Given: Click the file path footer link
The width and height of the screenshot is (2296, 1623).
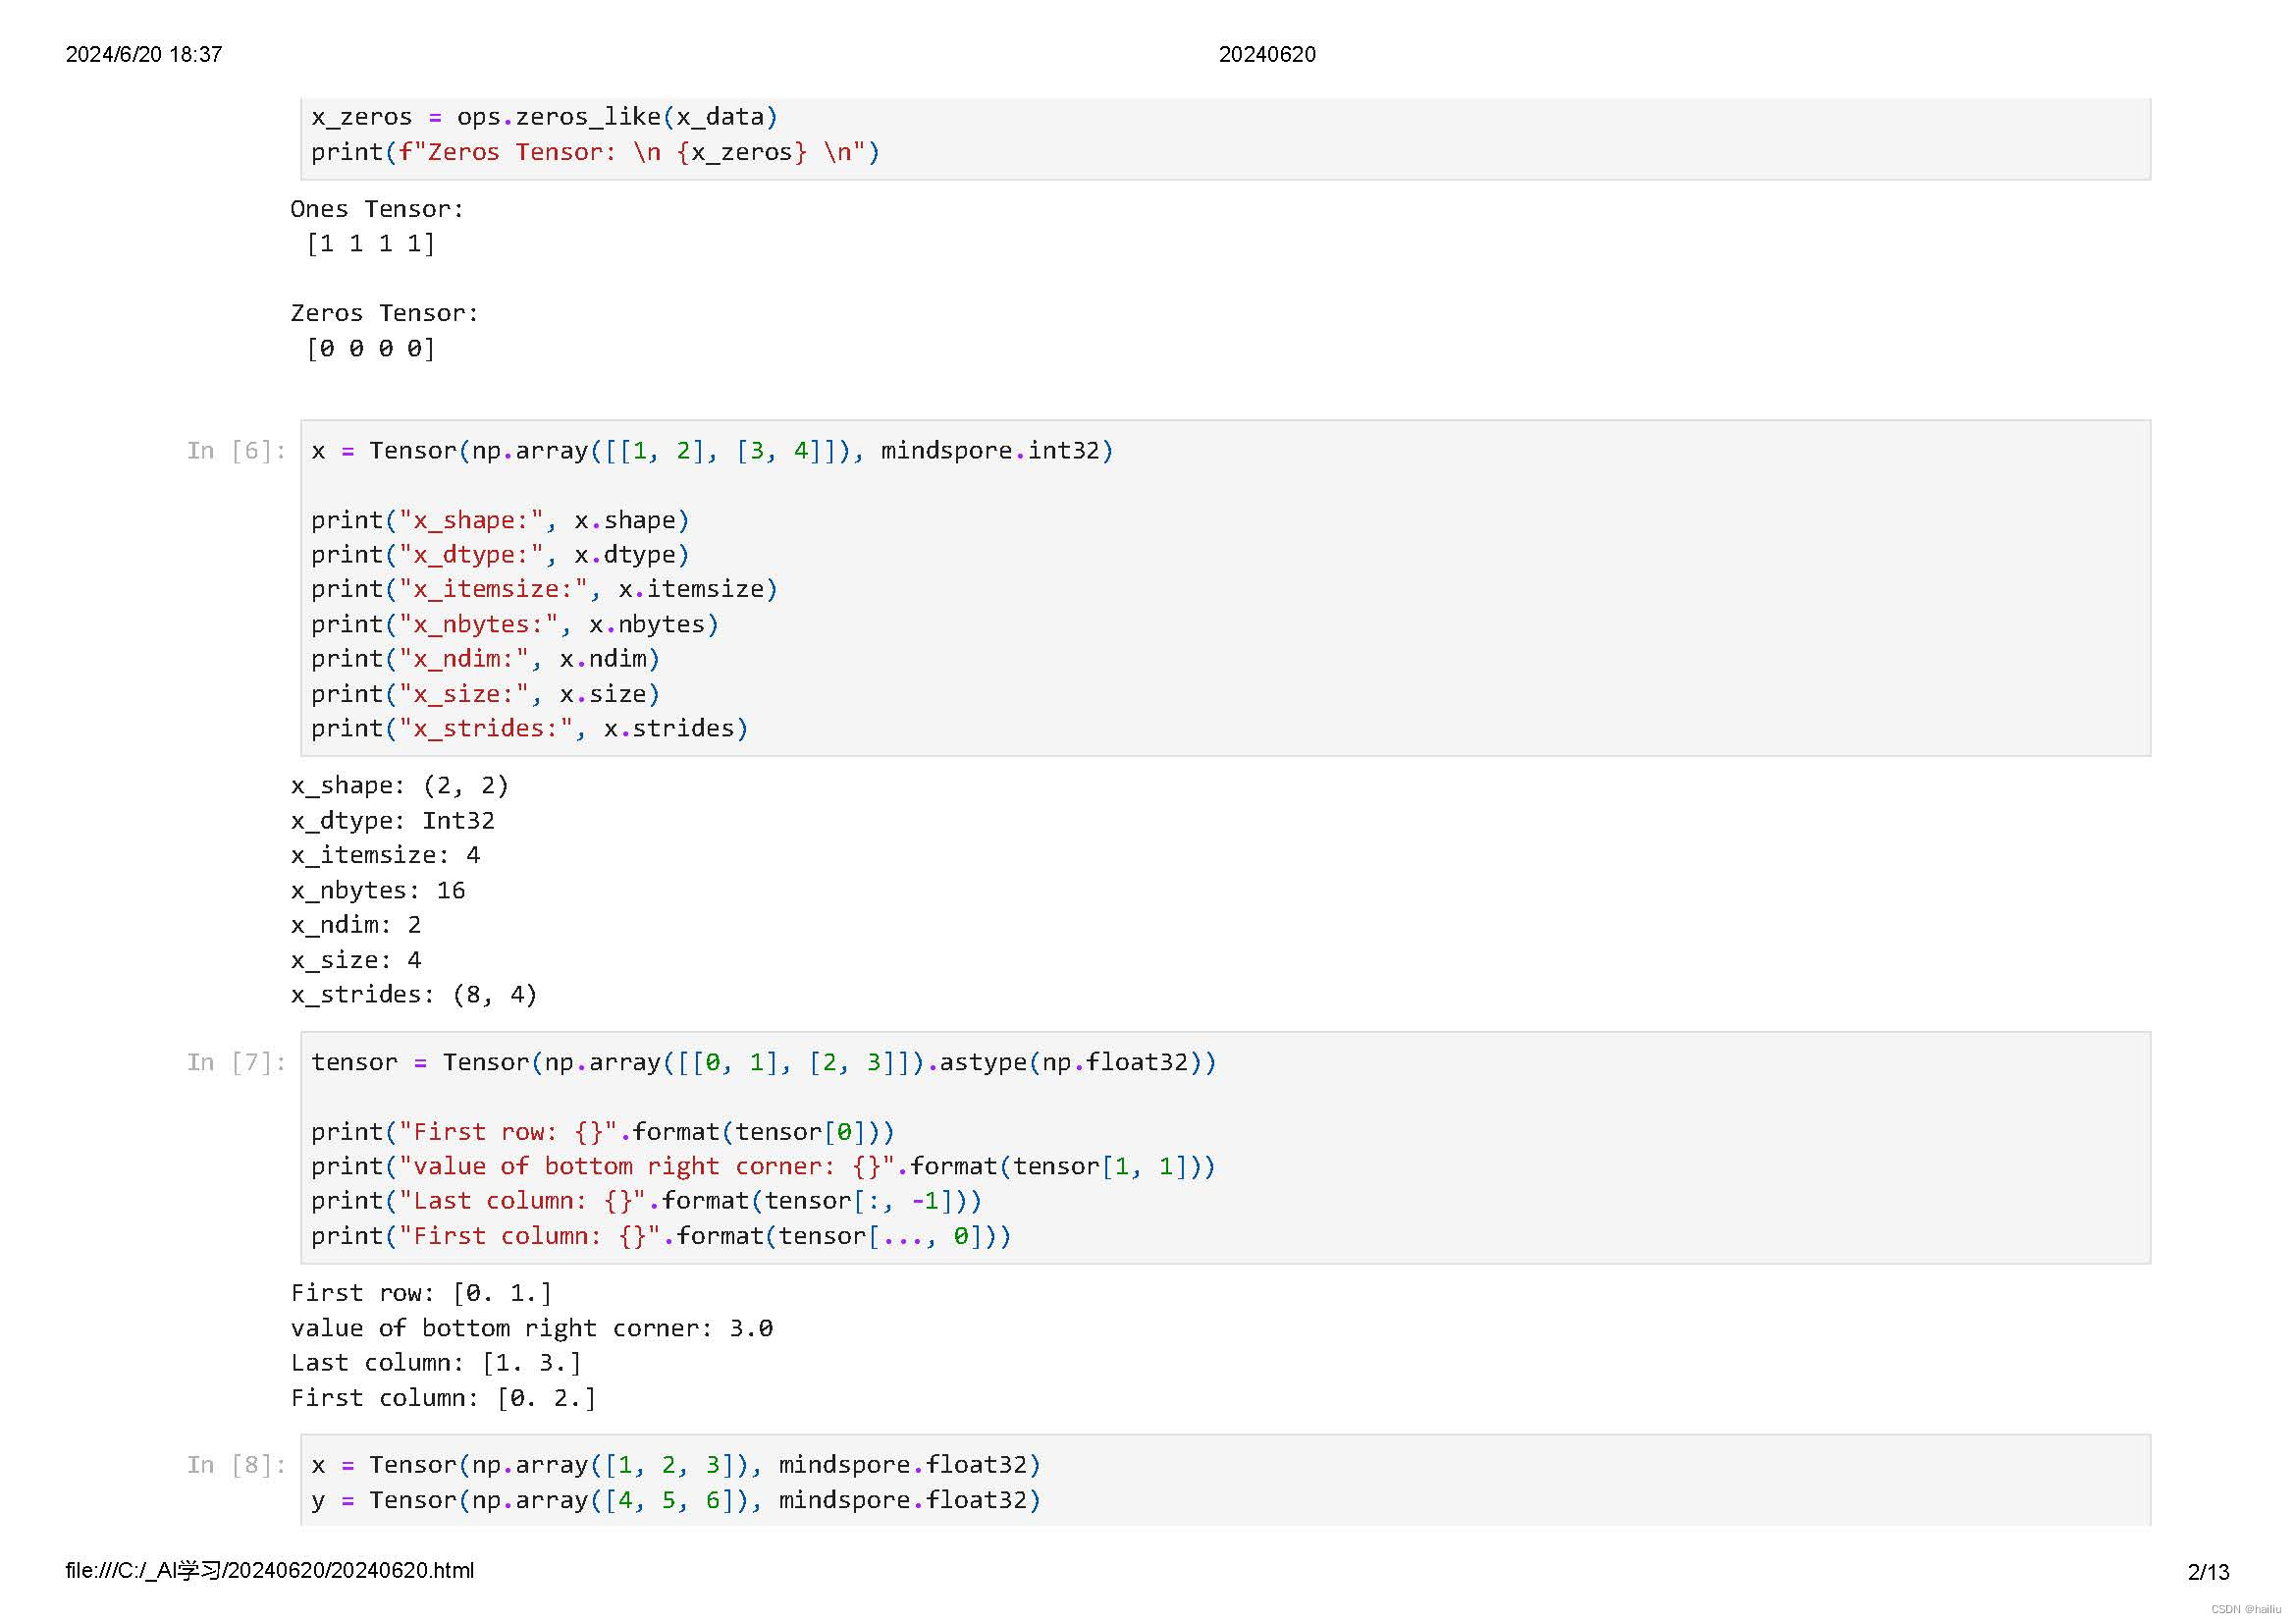Looking at the screenshot, I should click(270, 1570).
